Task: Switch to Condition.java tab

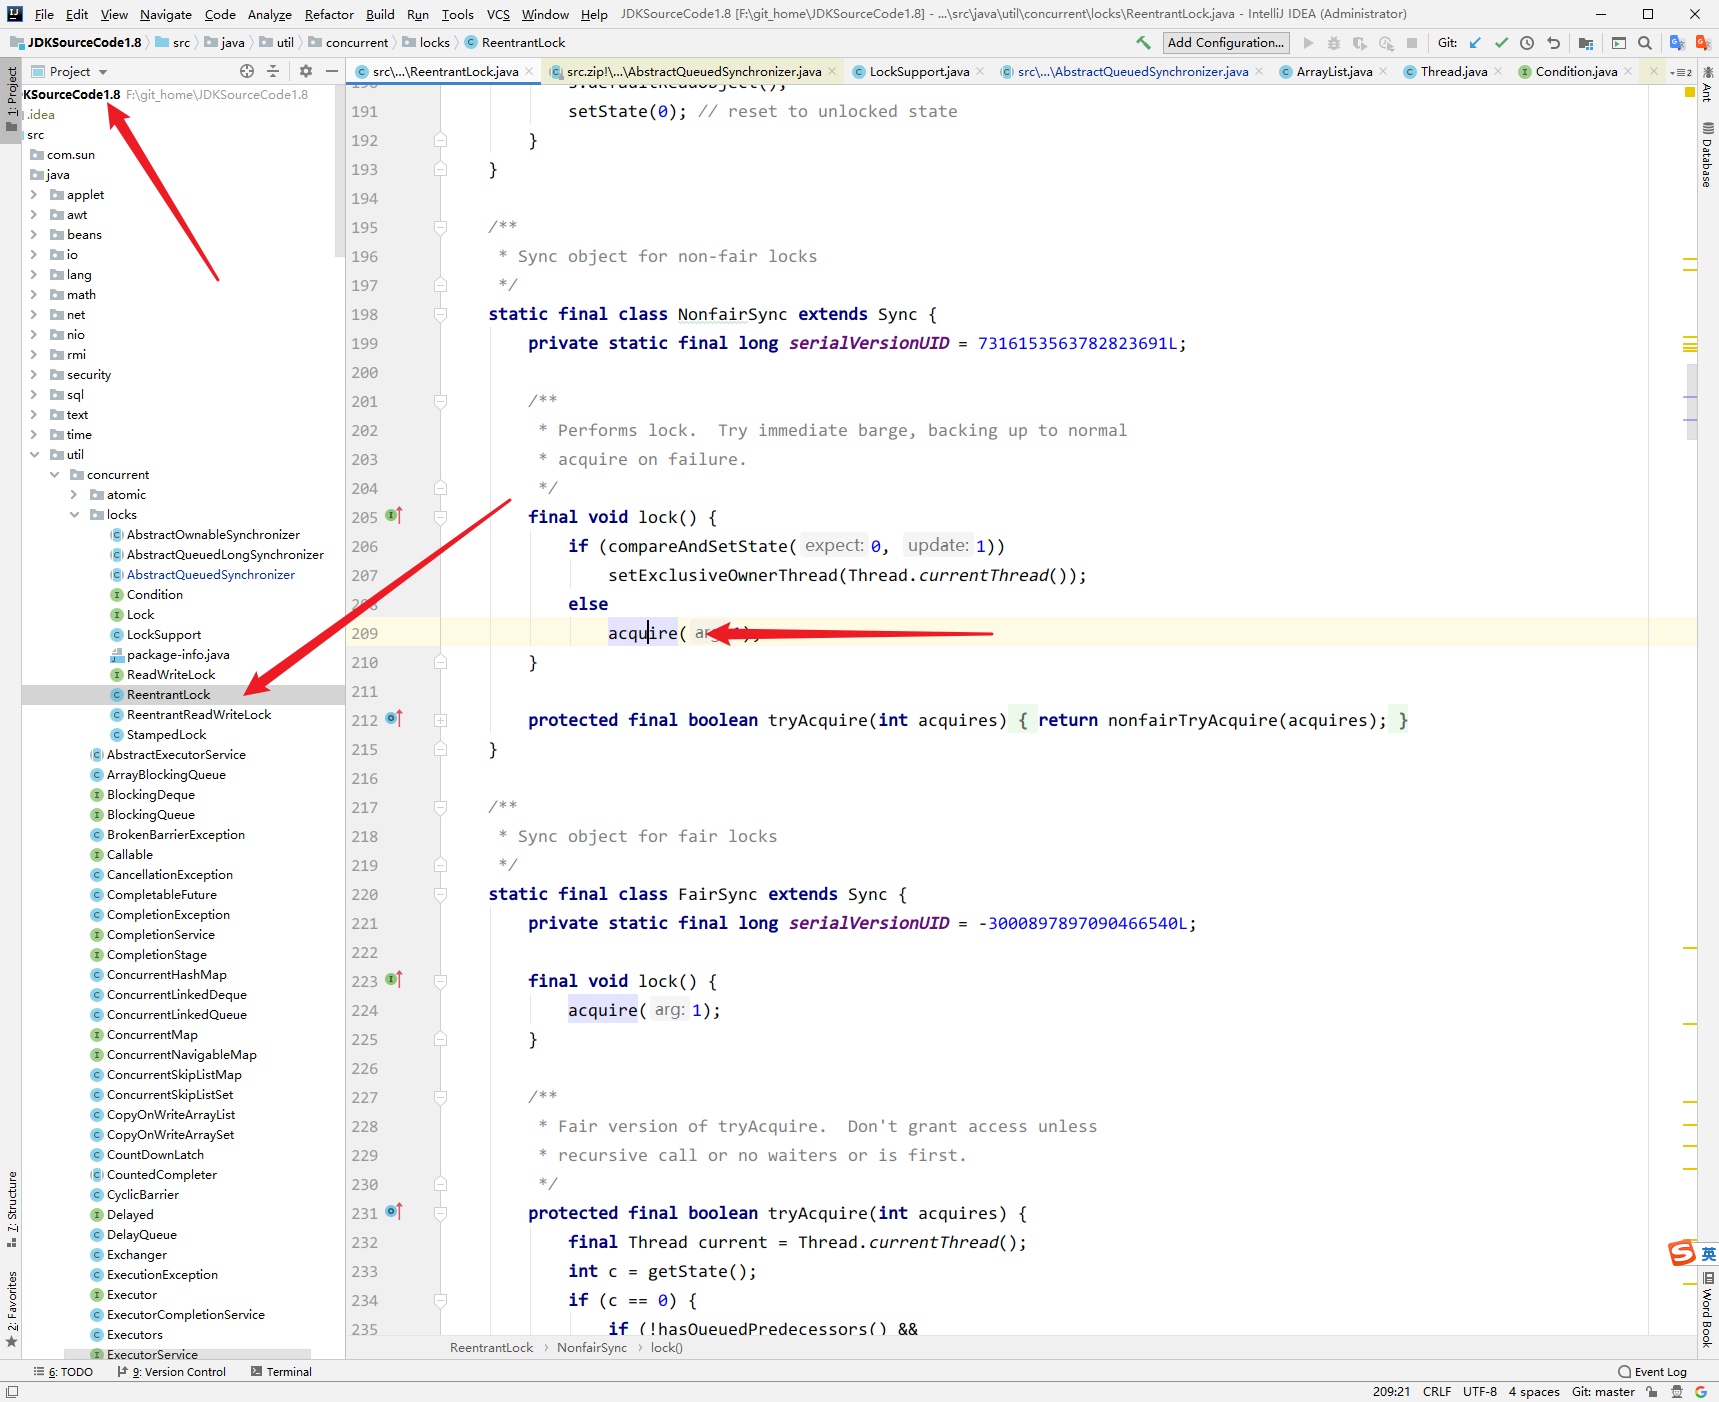Action: 1576,71
